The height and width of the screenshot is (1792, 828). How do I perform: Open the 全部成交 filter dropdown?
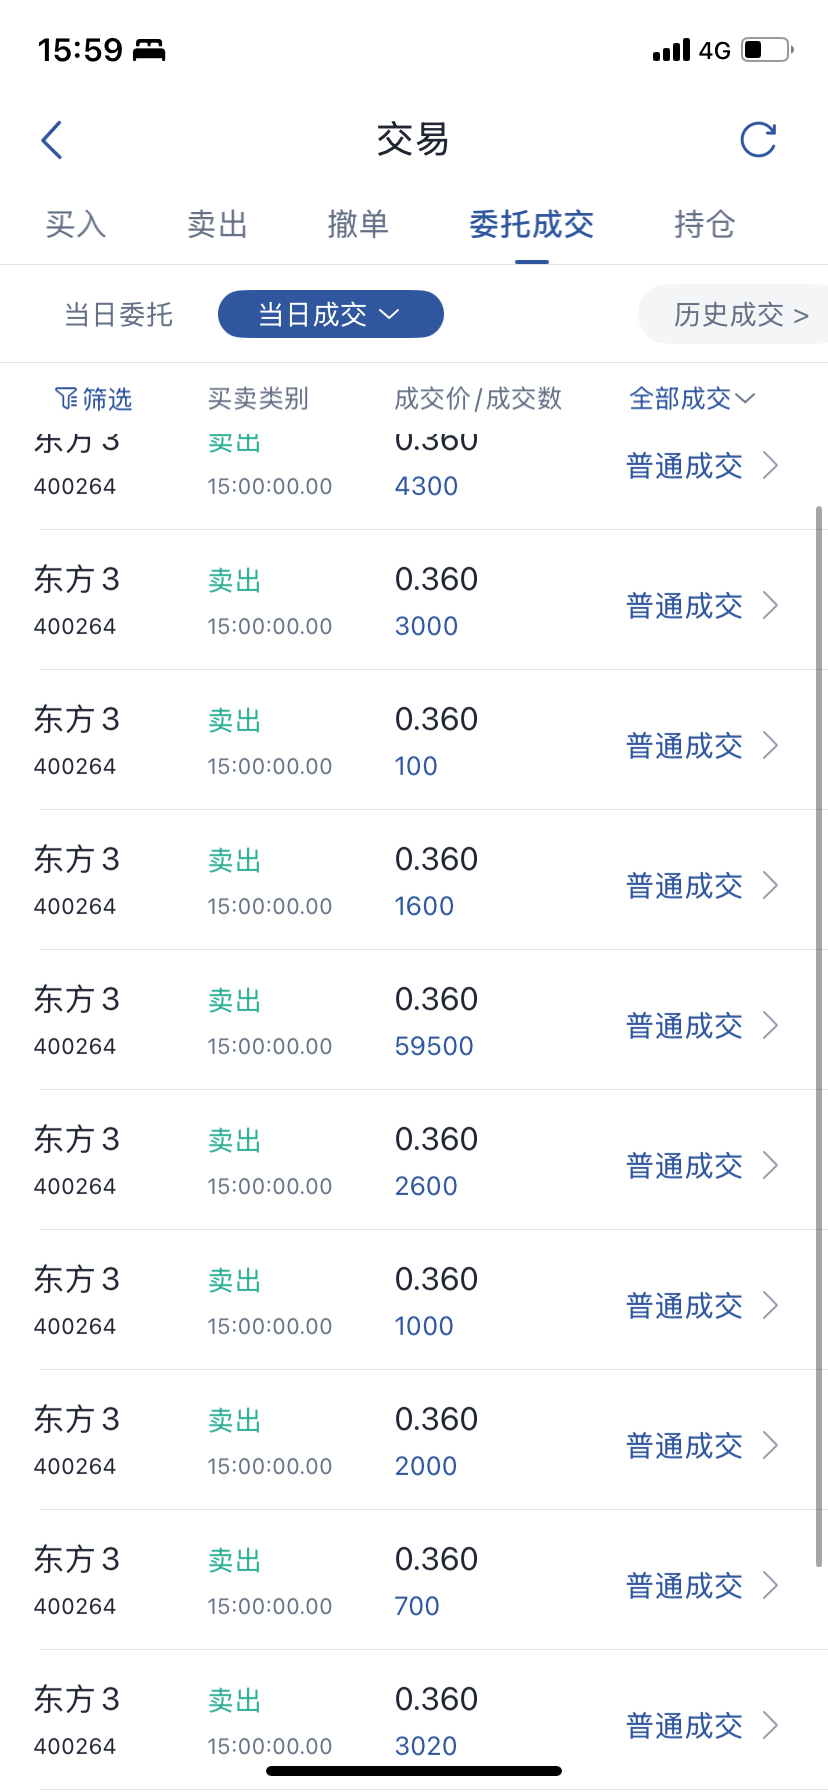(691, 399)
